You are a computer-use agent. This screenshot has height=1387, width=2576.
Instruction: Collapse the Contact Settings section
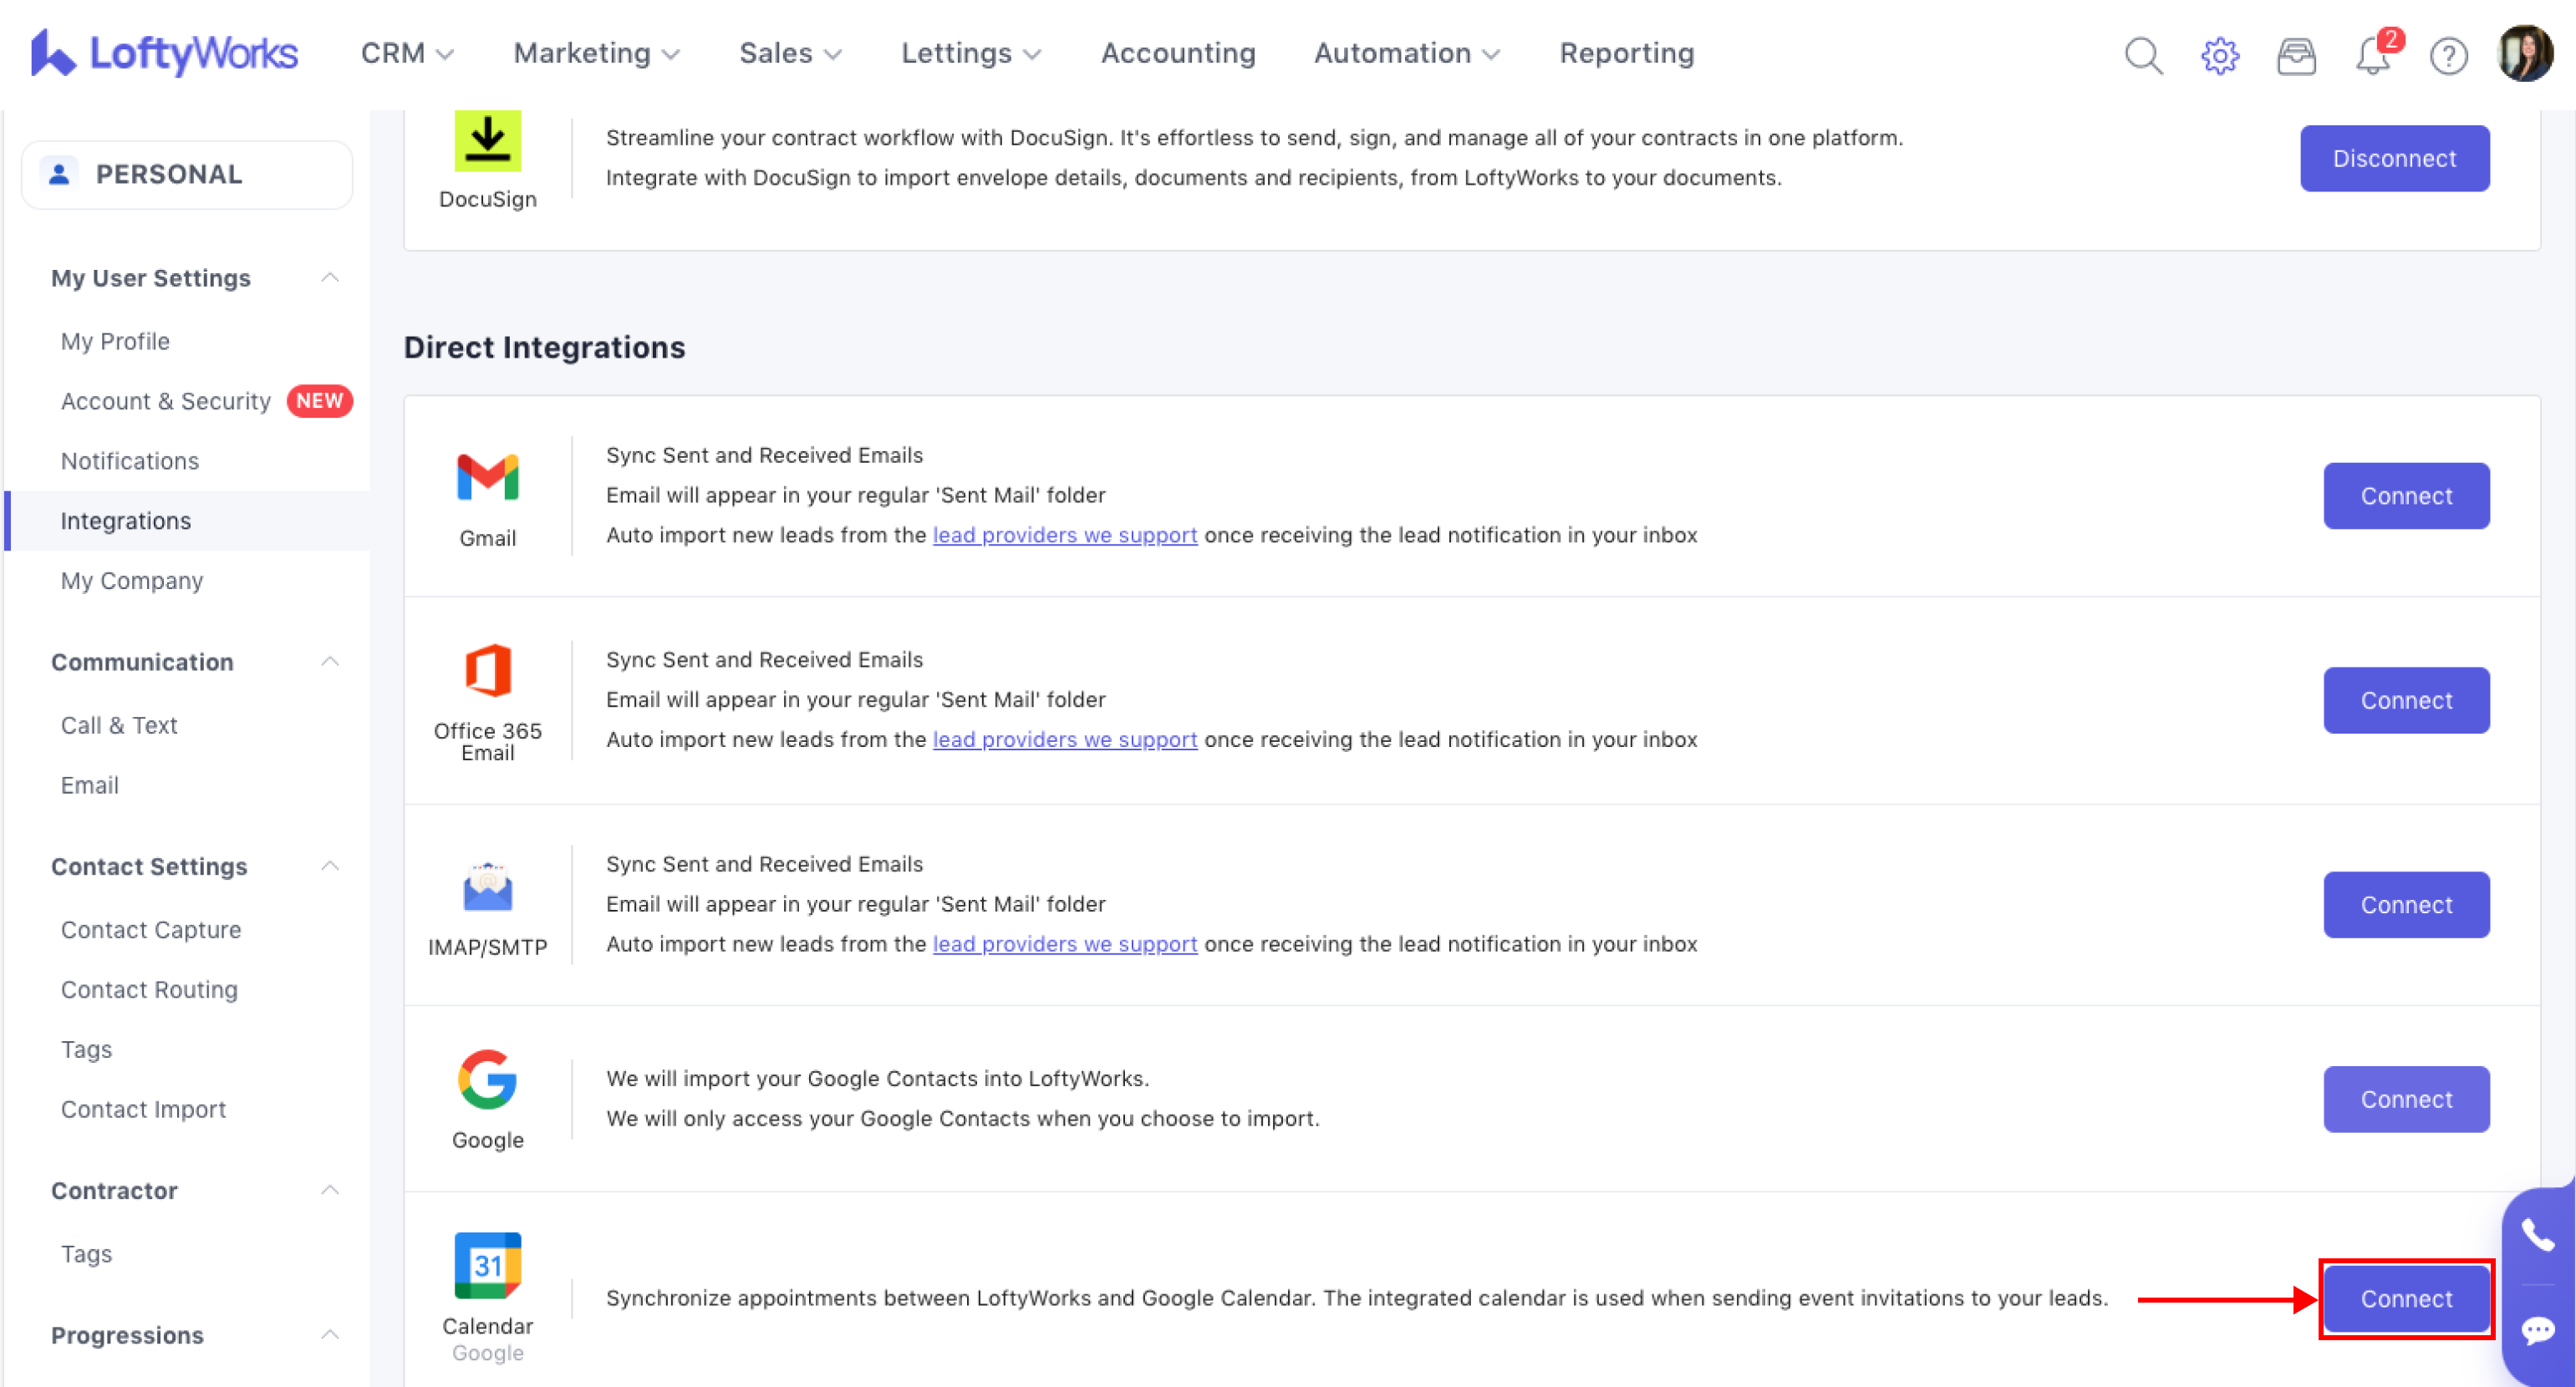click(x=330, y=866)
